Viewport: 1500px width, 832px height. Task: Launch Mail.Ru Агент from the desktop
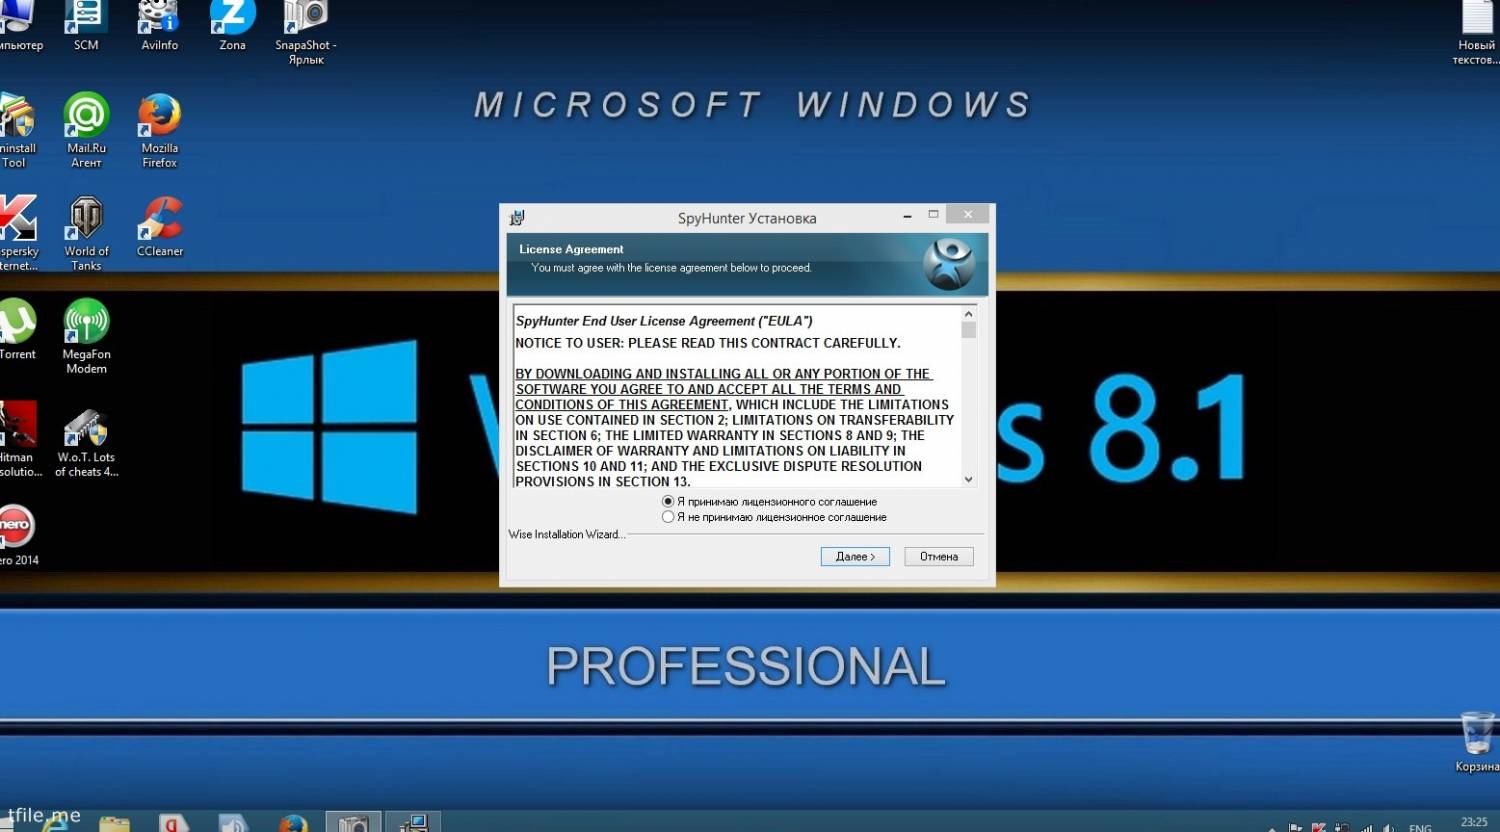86,130
